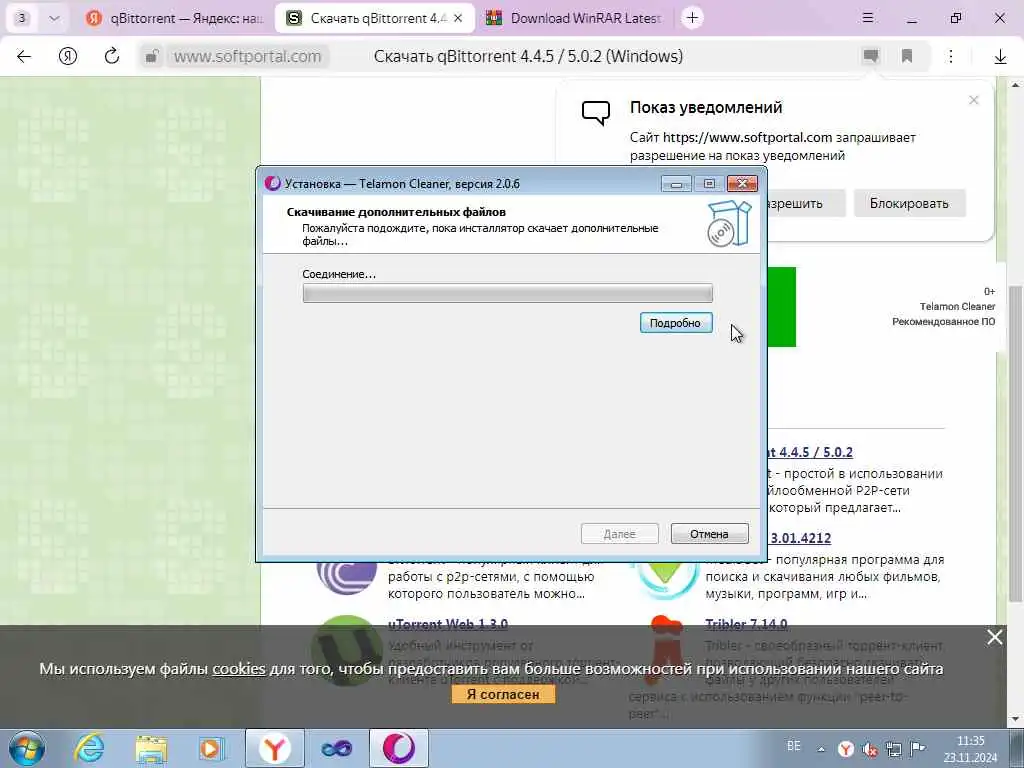The height and width of the screenshot is (768, 1024).
Task: Click the browser back arrow
Action: [x=24, y=56]
